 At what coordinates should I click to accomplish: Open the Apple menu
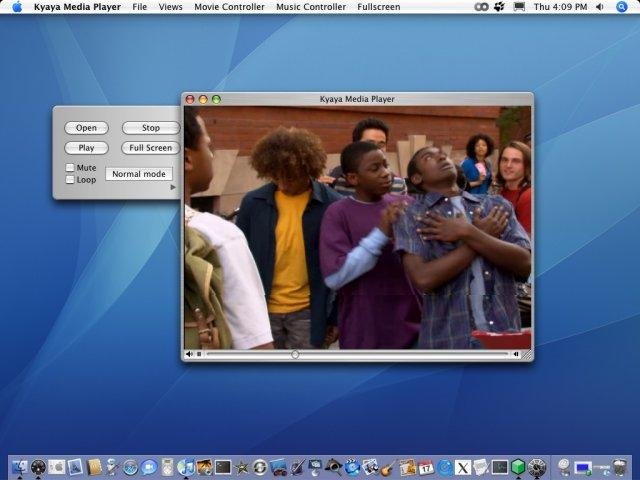pos(17,7)
